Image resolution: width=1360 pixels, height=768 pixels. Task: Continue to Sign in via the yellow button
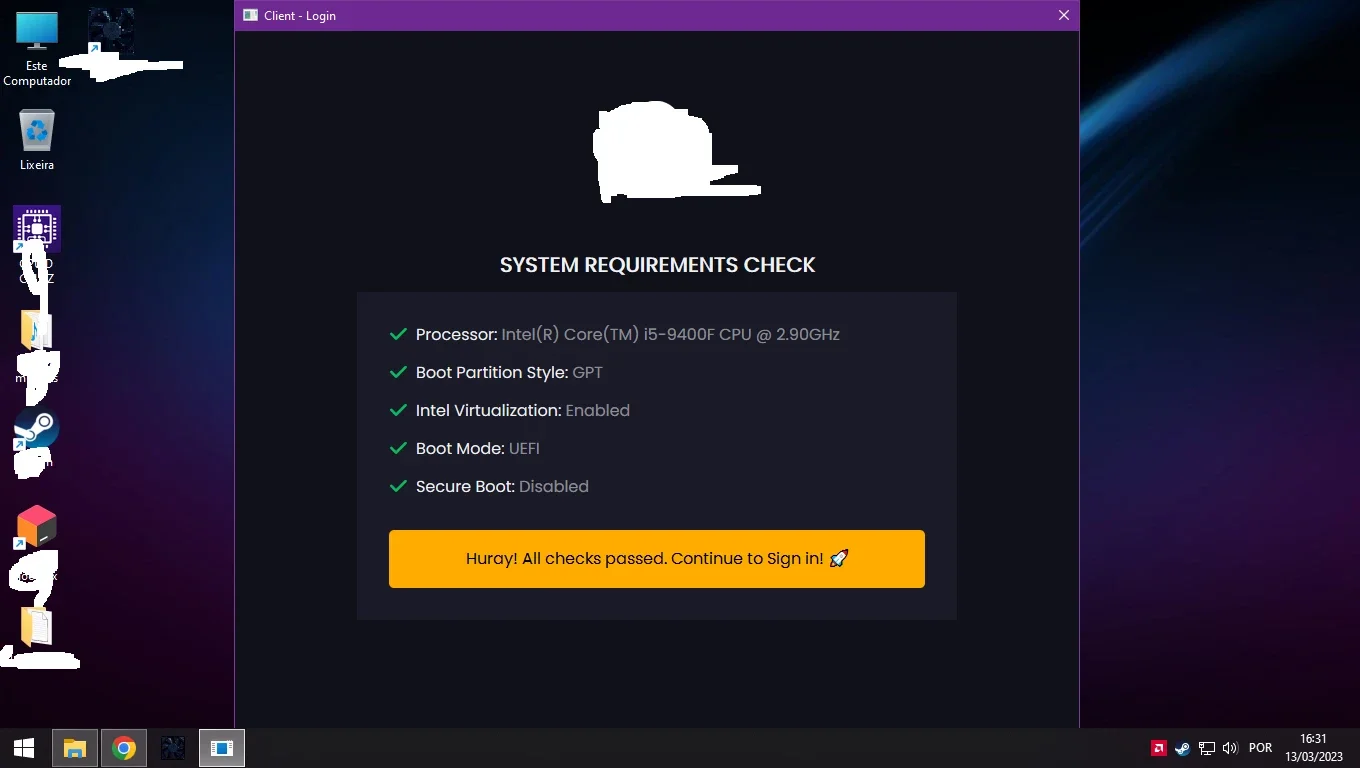coord(657,559)
